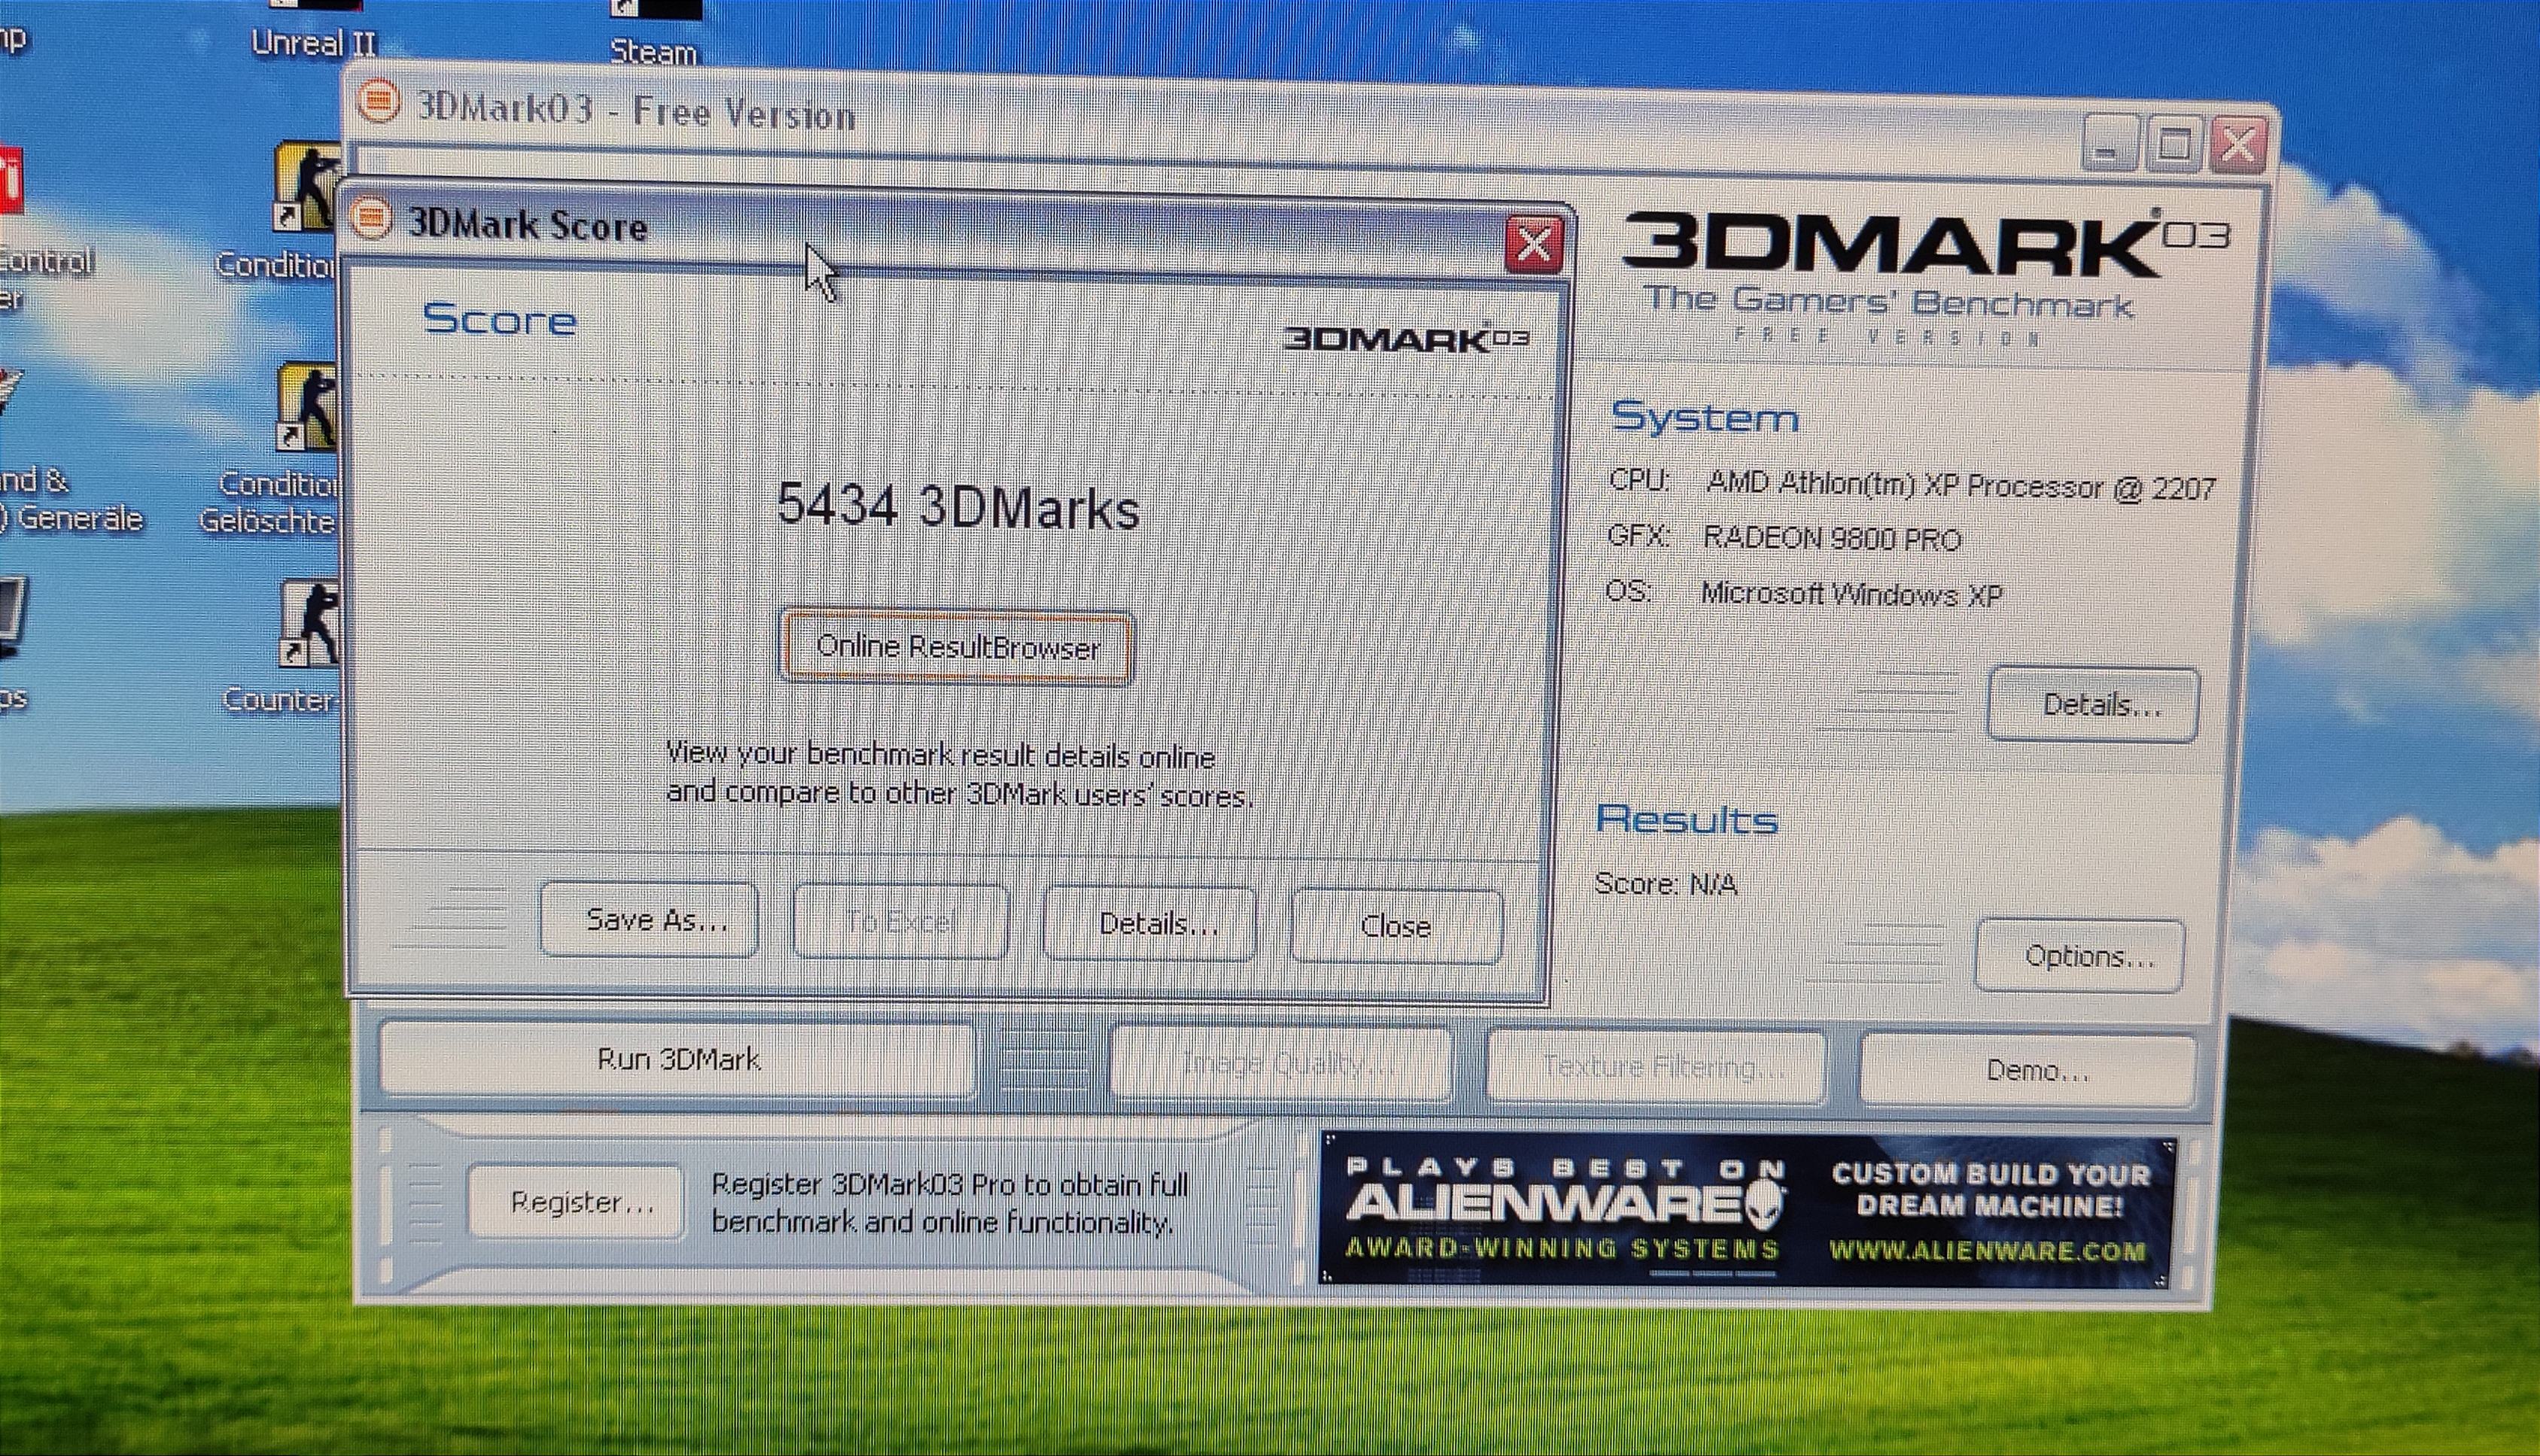Click the 3DMark03 main window title icon
This screenshot has height=1456, width=2540.
pyautogui.click(x=378, y=102)
